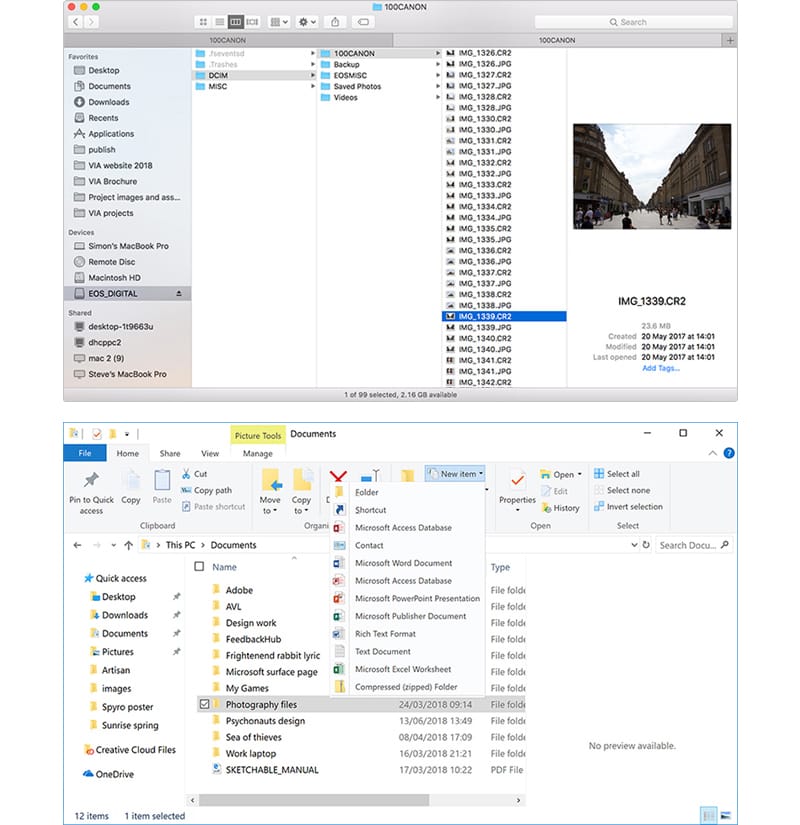This screenshot has width=800, height=825.
Task: Toggle the New item dropdown
Action: (455, 474)
